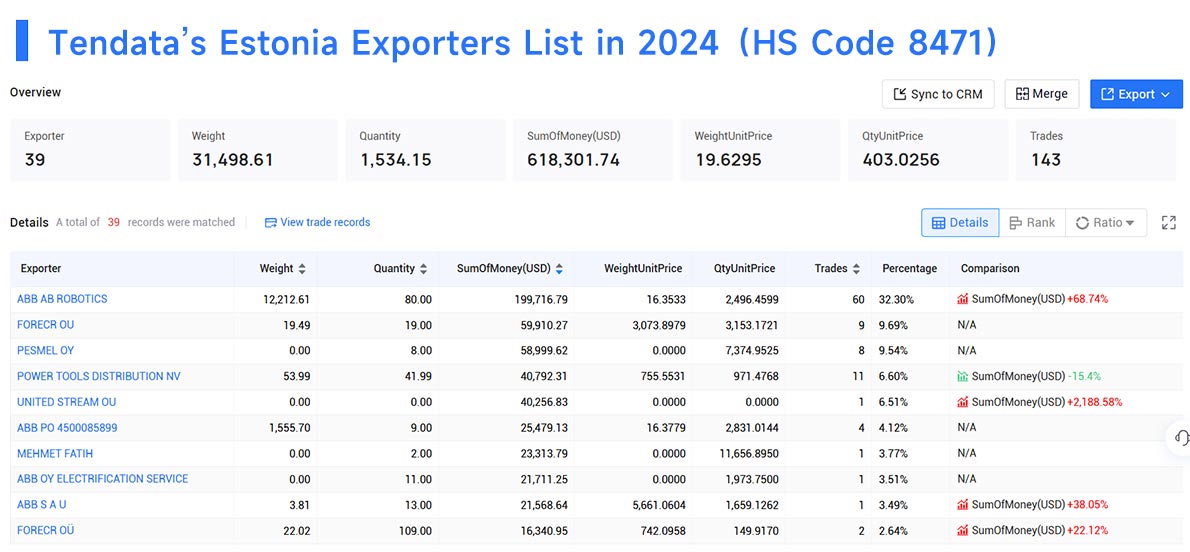Screen dimensions: 1190x552
Task: Click weight value 12,212.61
Action: click(286, 300)
